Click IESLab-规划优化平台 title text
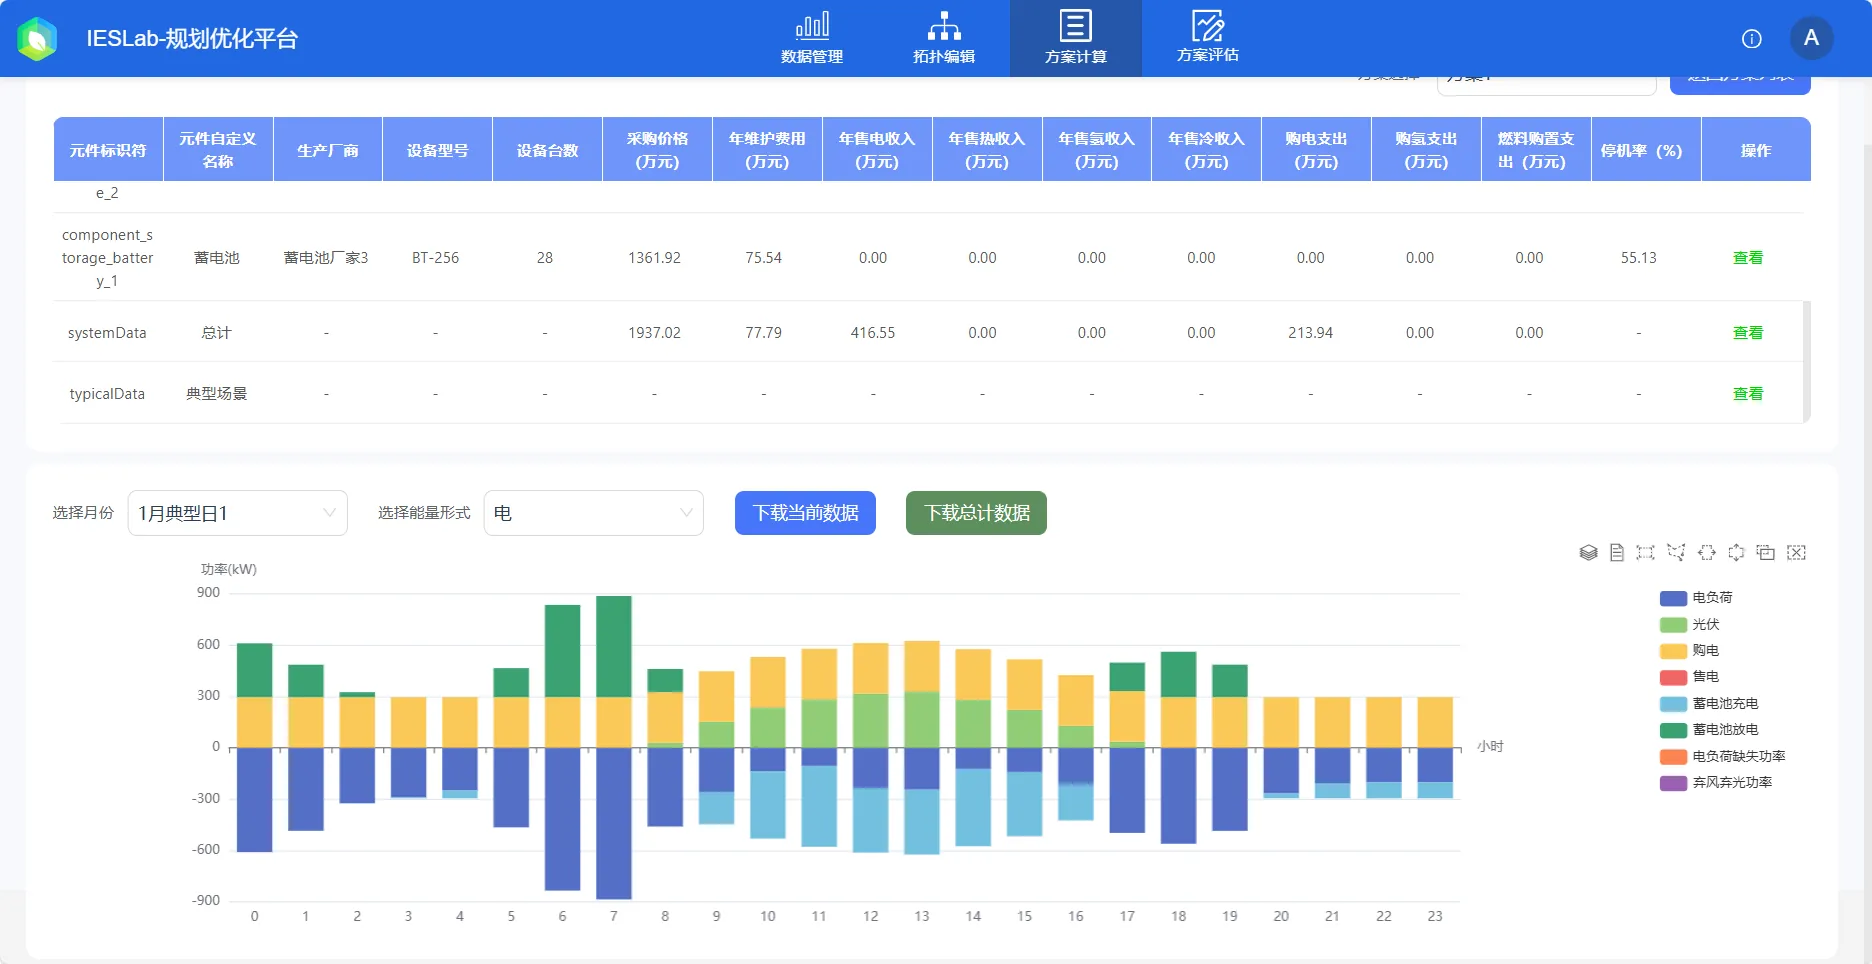This screenshot has height=964, width=1872. point(192,39)
